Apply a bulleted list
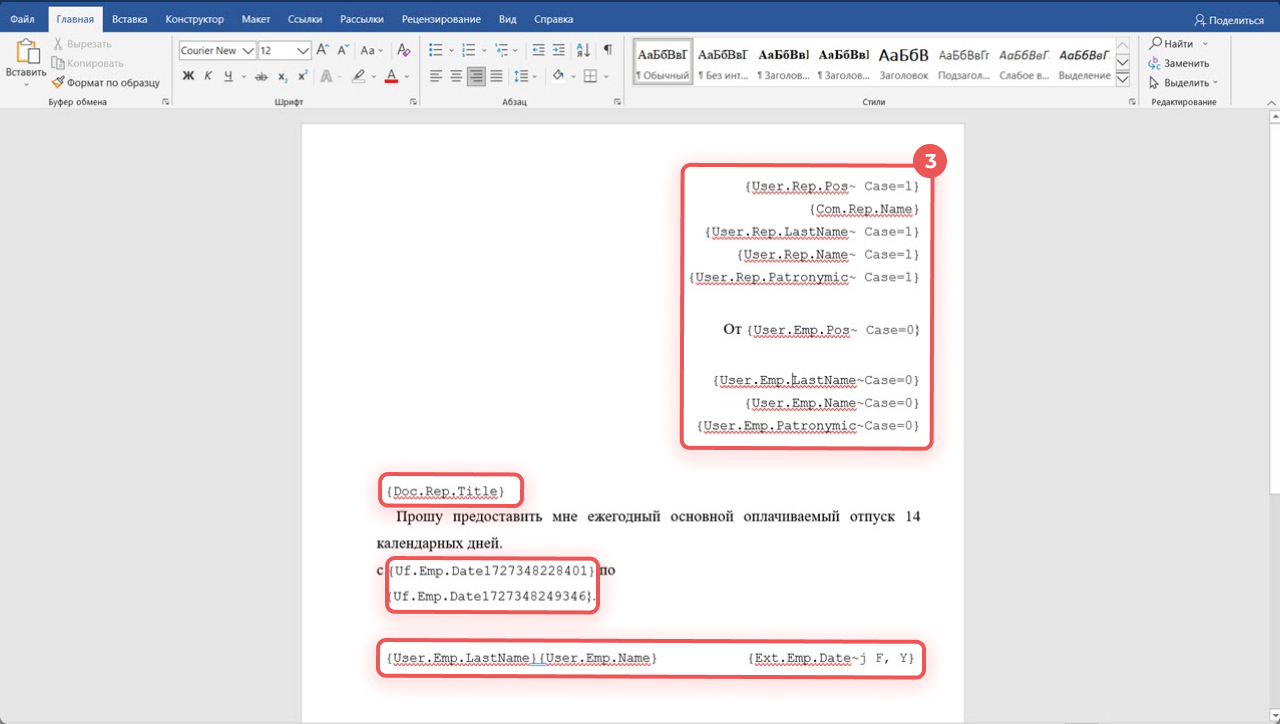Screen dimensions: 1280x724 [x=435, y=50]
